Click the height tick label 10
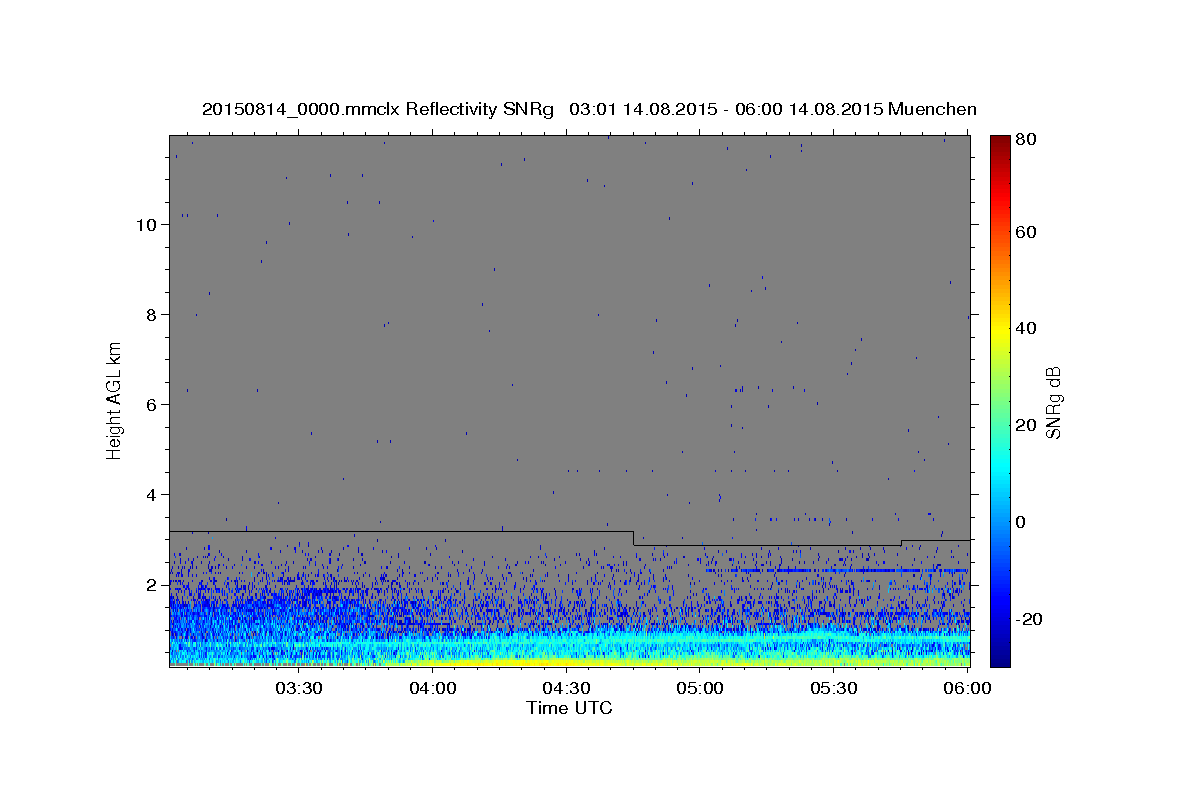Viewport: 1200px width, 800px height. pyautogui.click(x=147, y=224)
